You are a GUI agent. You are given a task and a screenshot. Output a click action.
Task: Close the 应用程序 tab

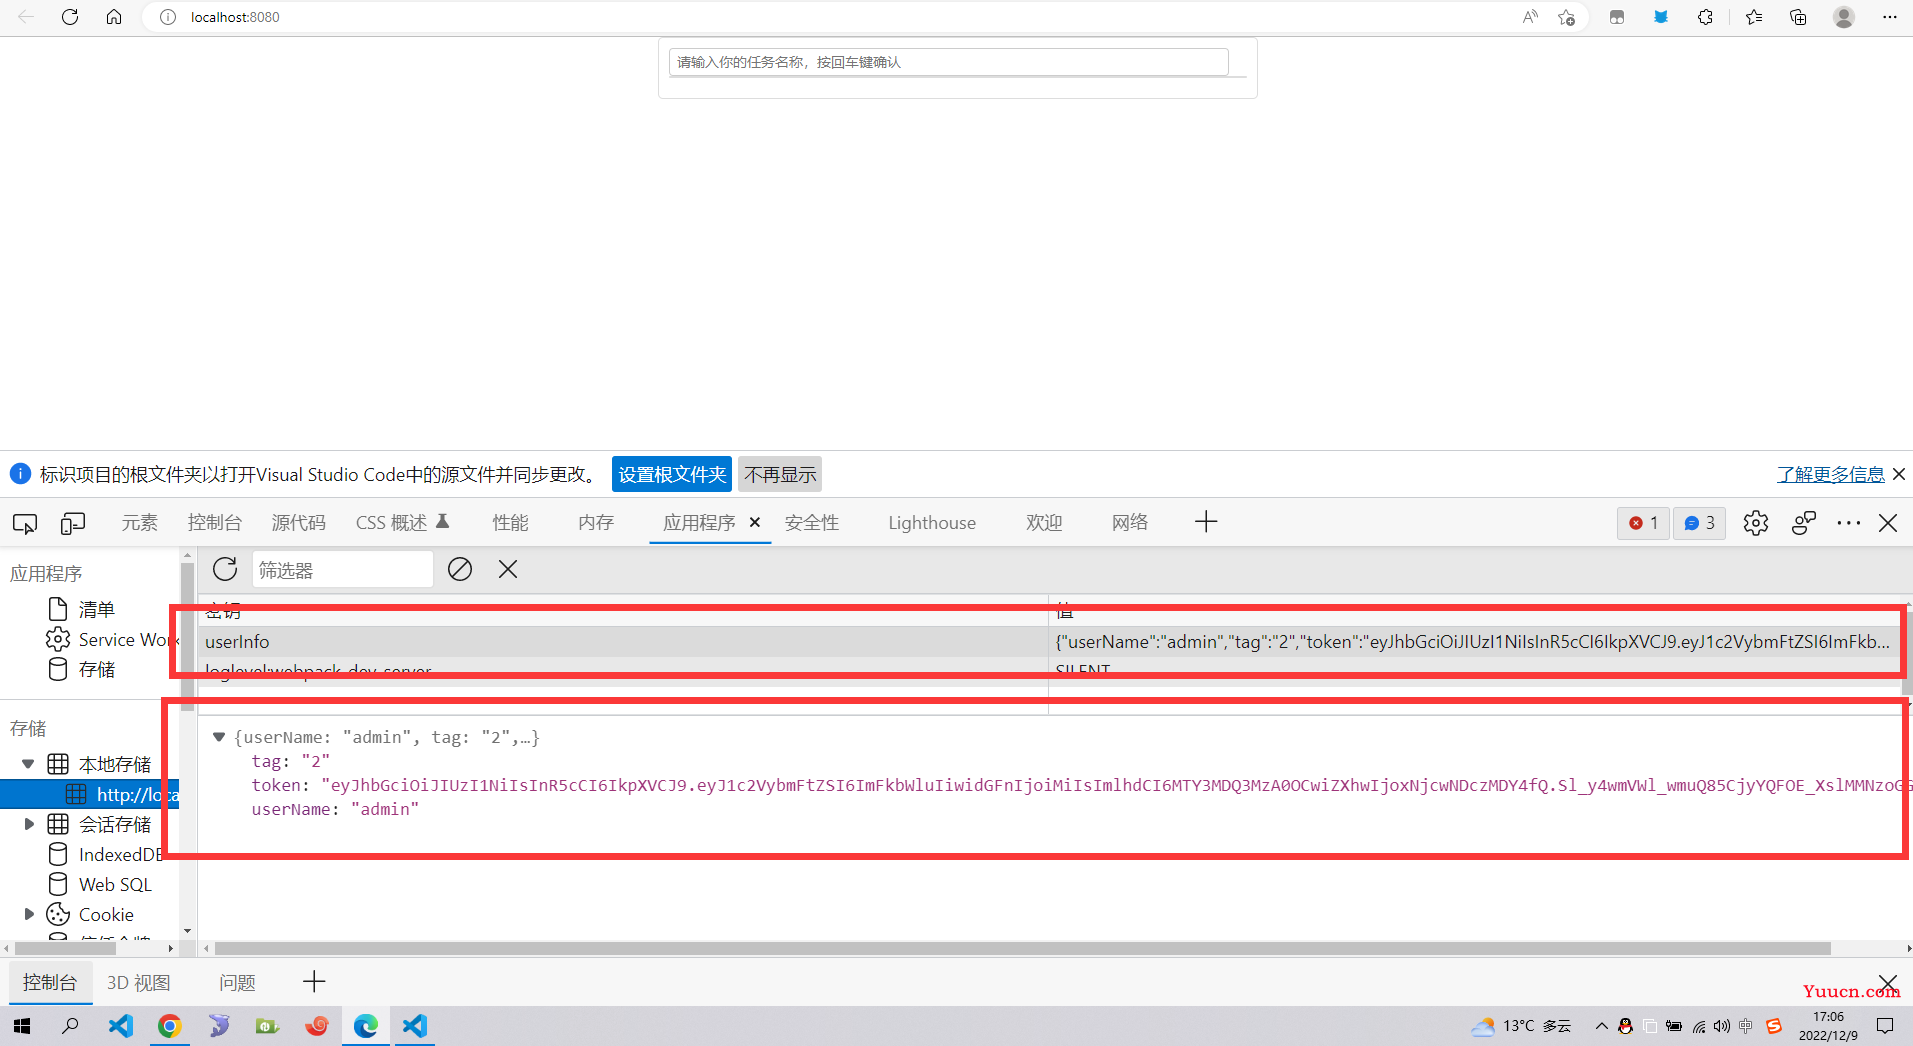pos(755,522)
